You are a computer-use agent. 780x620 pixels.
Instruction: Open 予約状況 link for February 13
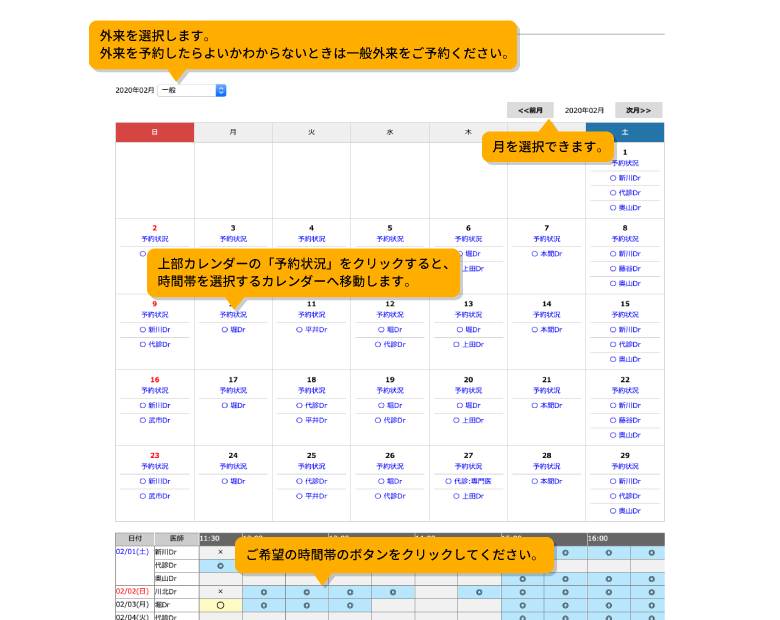point(468,315)
